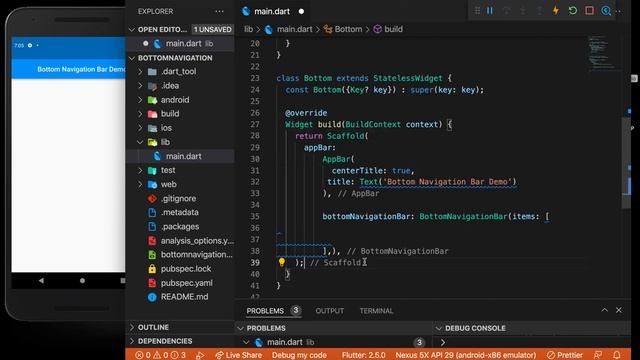
Task: Click the unsaved dot on main.dart tab
Action: point(301,11)
